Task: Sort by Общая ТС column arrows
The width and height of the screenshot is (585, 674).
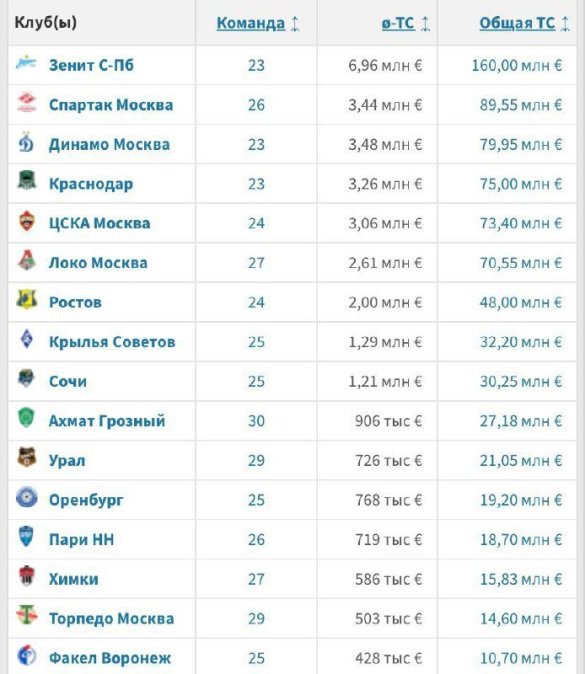Action: tap(565, 23)
